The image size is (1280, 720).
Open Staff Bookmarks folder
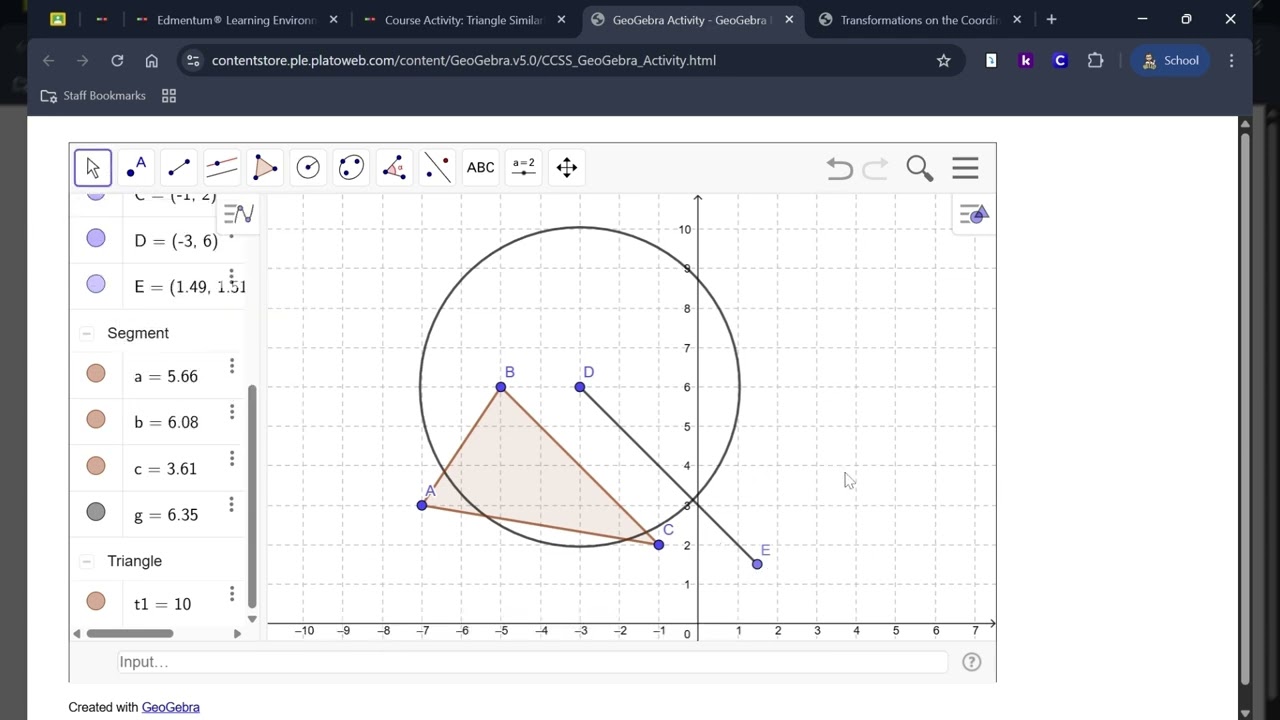tap(93, 96)
